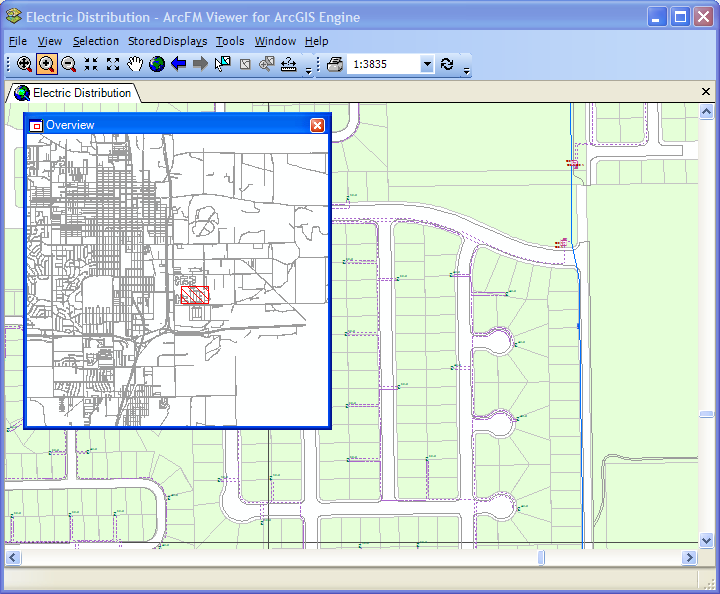
Task: Click the horizontal scrollbar right arrow
Action: pyautogui.click(x=690, y=557)
